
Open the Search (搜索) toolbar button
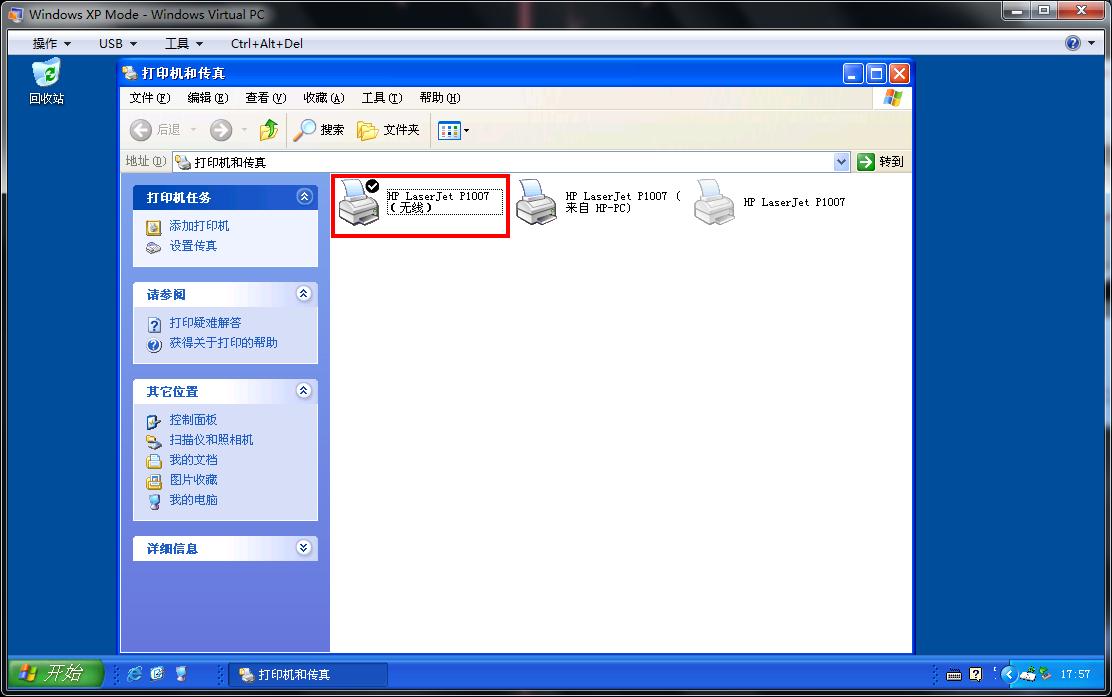(x=318, y=130)
